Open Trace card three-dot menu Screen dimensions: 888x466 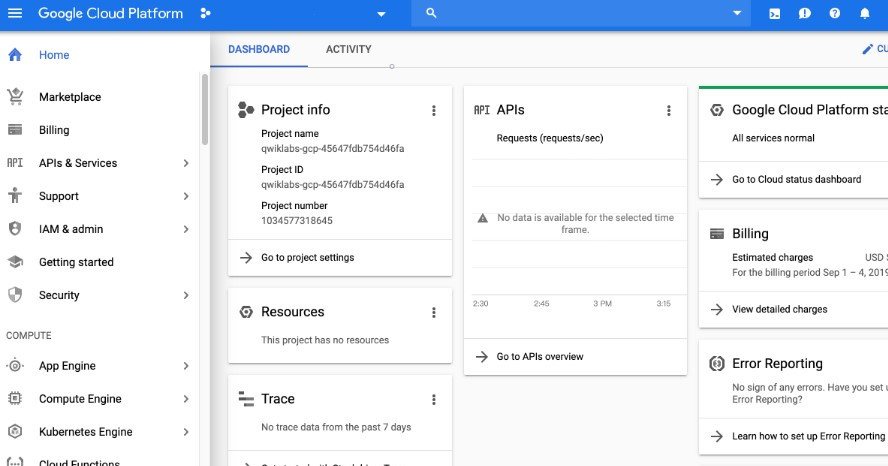point(434,400)
